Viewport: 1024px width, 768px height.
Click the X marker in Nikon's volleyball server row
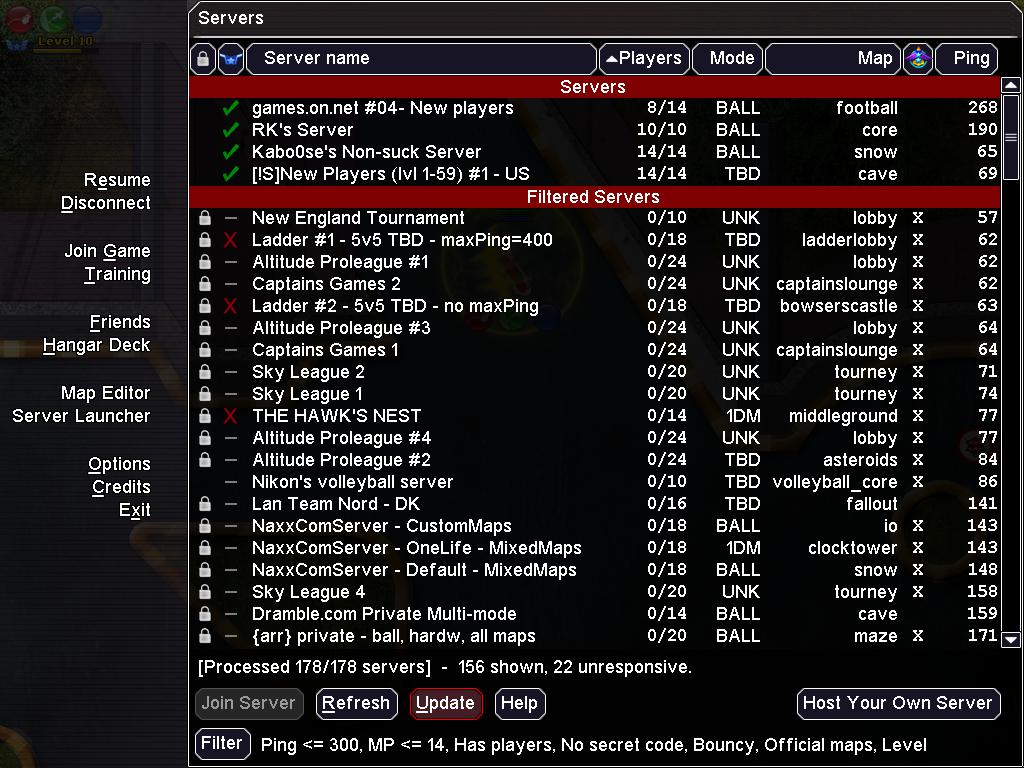click(918, 483)
